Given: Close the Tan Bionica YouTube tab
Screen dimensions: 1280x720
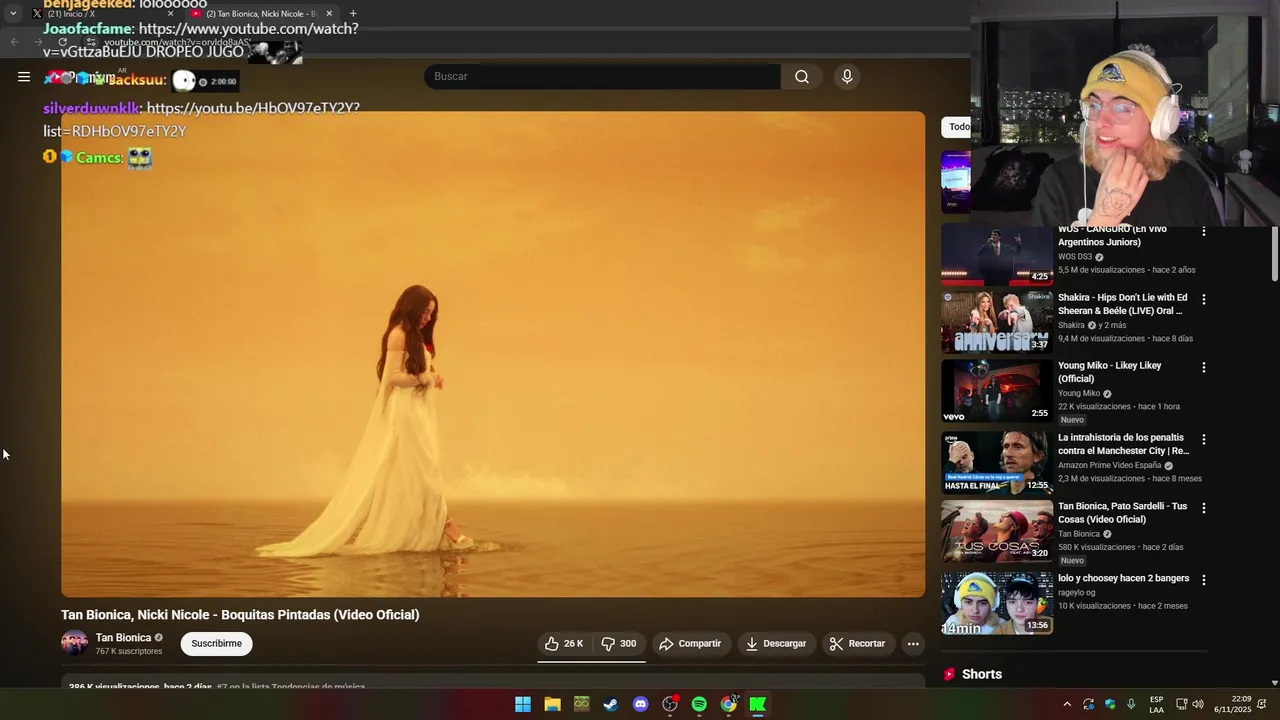Looking at the screenshot, I should (329, 14).
